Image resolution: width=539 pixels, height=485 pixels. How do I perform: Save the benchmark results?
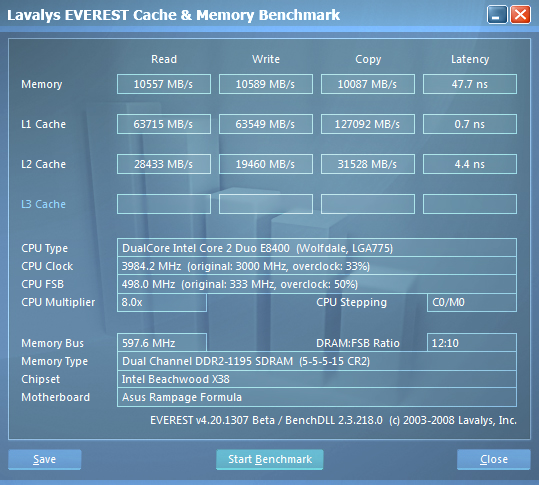[x=45, y=459]
